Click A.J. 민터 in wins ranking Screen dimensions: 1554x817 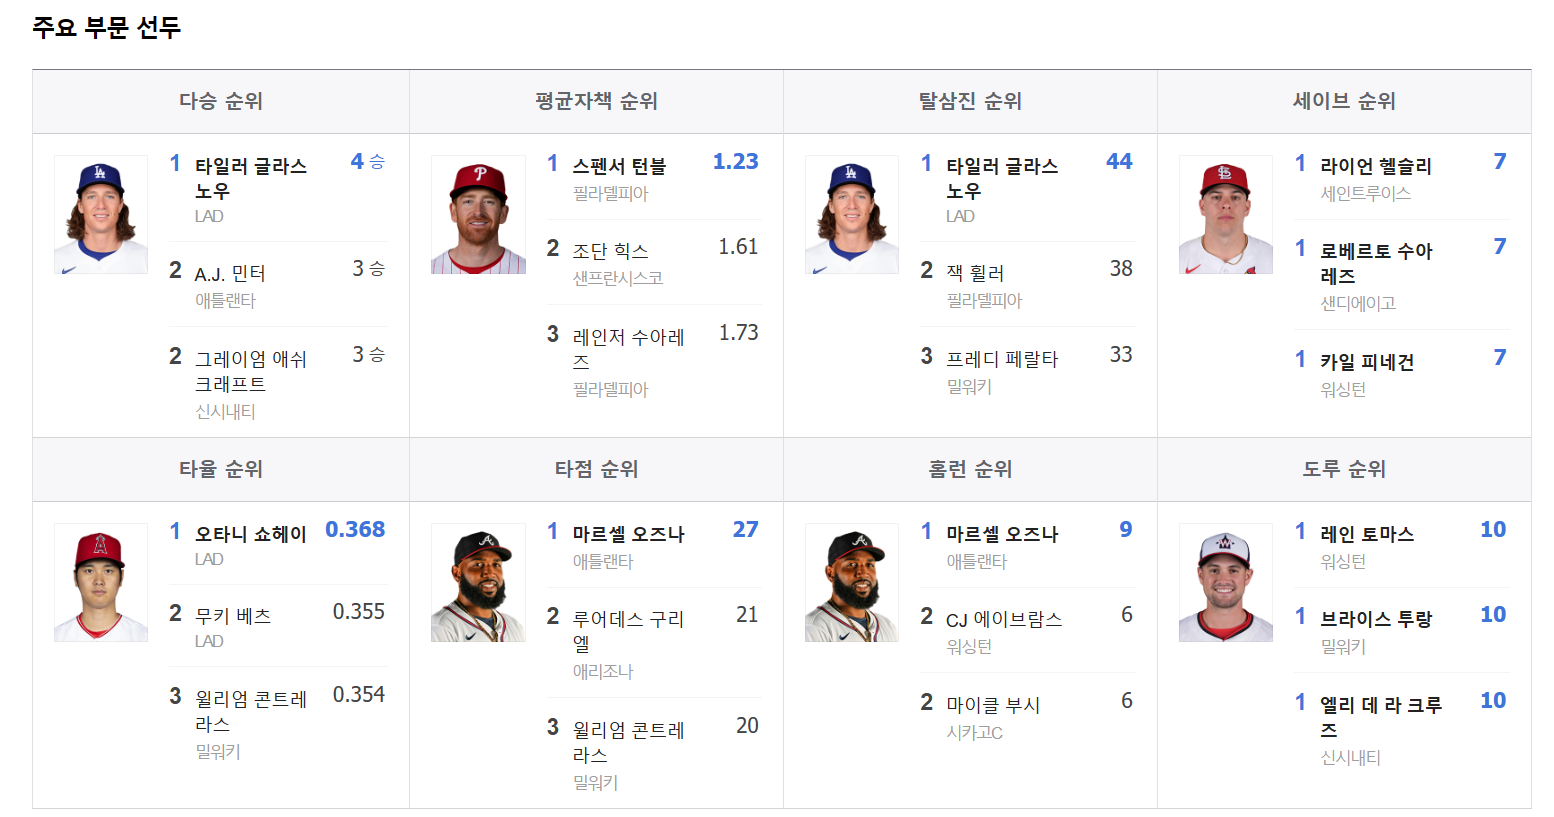point(230,273)
